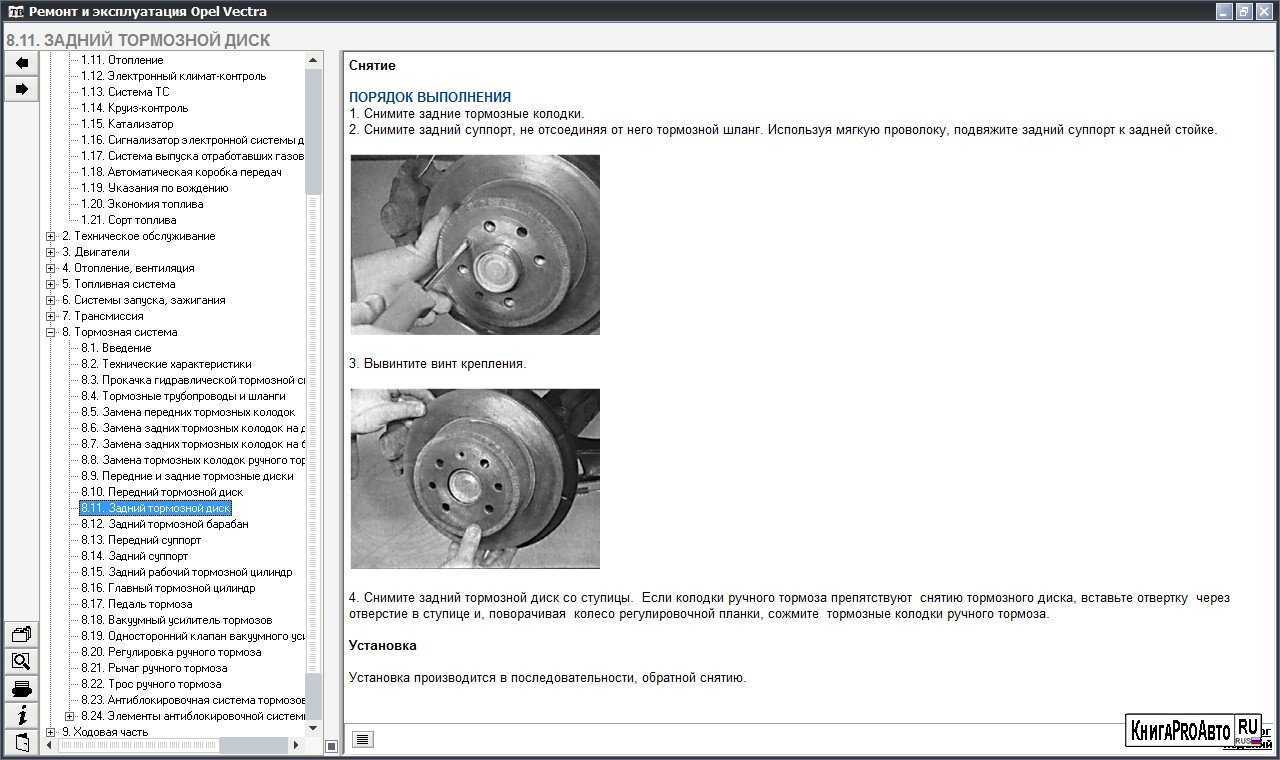The image size is (1280, 760).
Task: Click the 'Установка' heading in the article
Action: [383, 646]
